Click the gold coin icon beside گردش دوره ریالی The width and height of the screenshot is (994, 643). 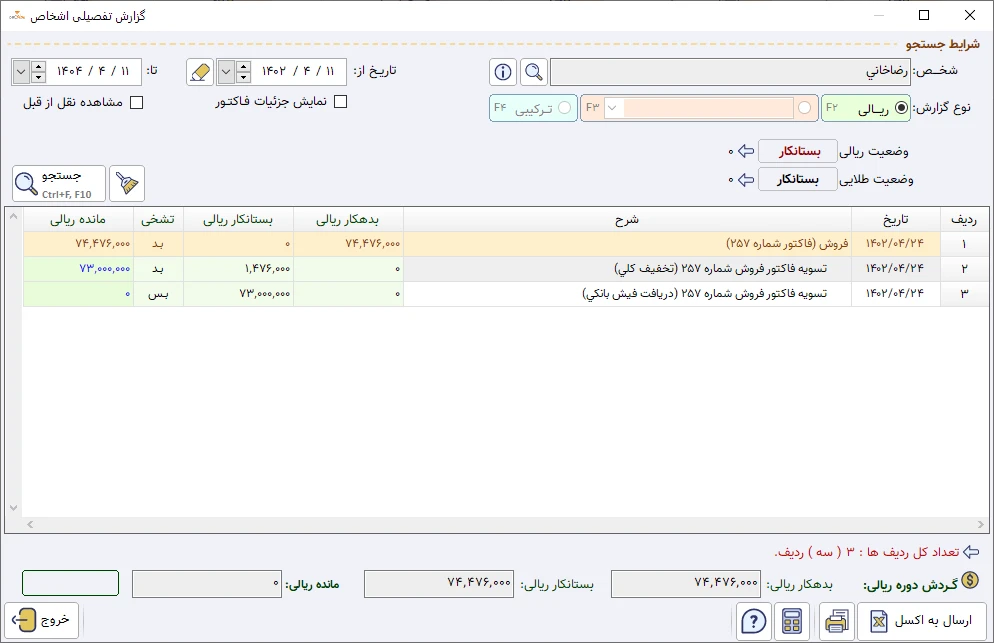(970, 580)
